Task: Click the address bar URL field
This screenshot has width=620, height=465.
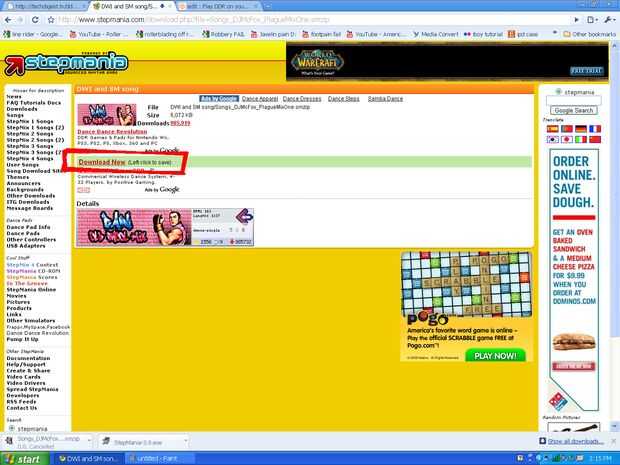Action: point(312,20)
